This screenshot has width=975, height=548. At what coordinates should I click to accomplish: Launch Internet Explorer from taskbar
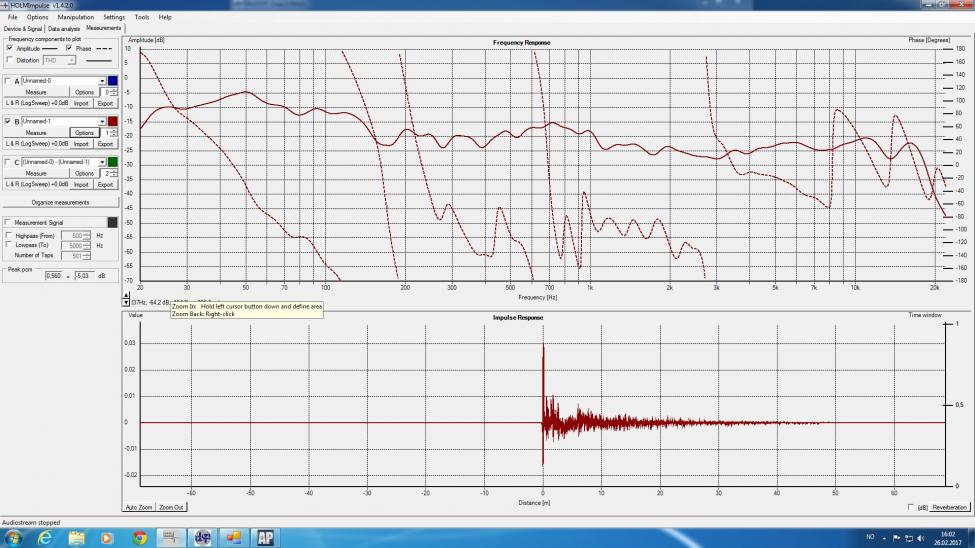click(x=45, y=537)
